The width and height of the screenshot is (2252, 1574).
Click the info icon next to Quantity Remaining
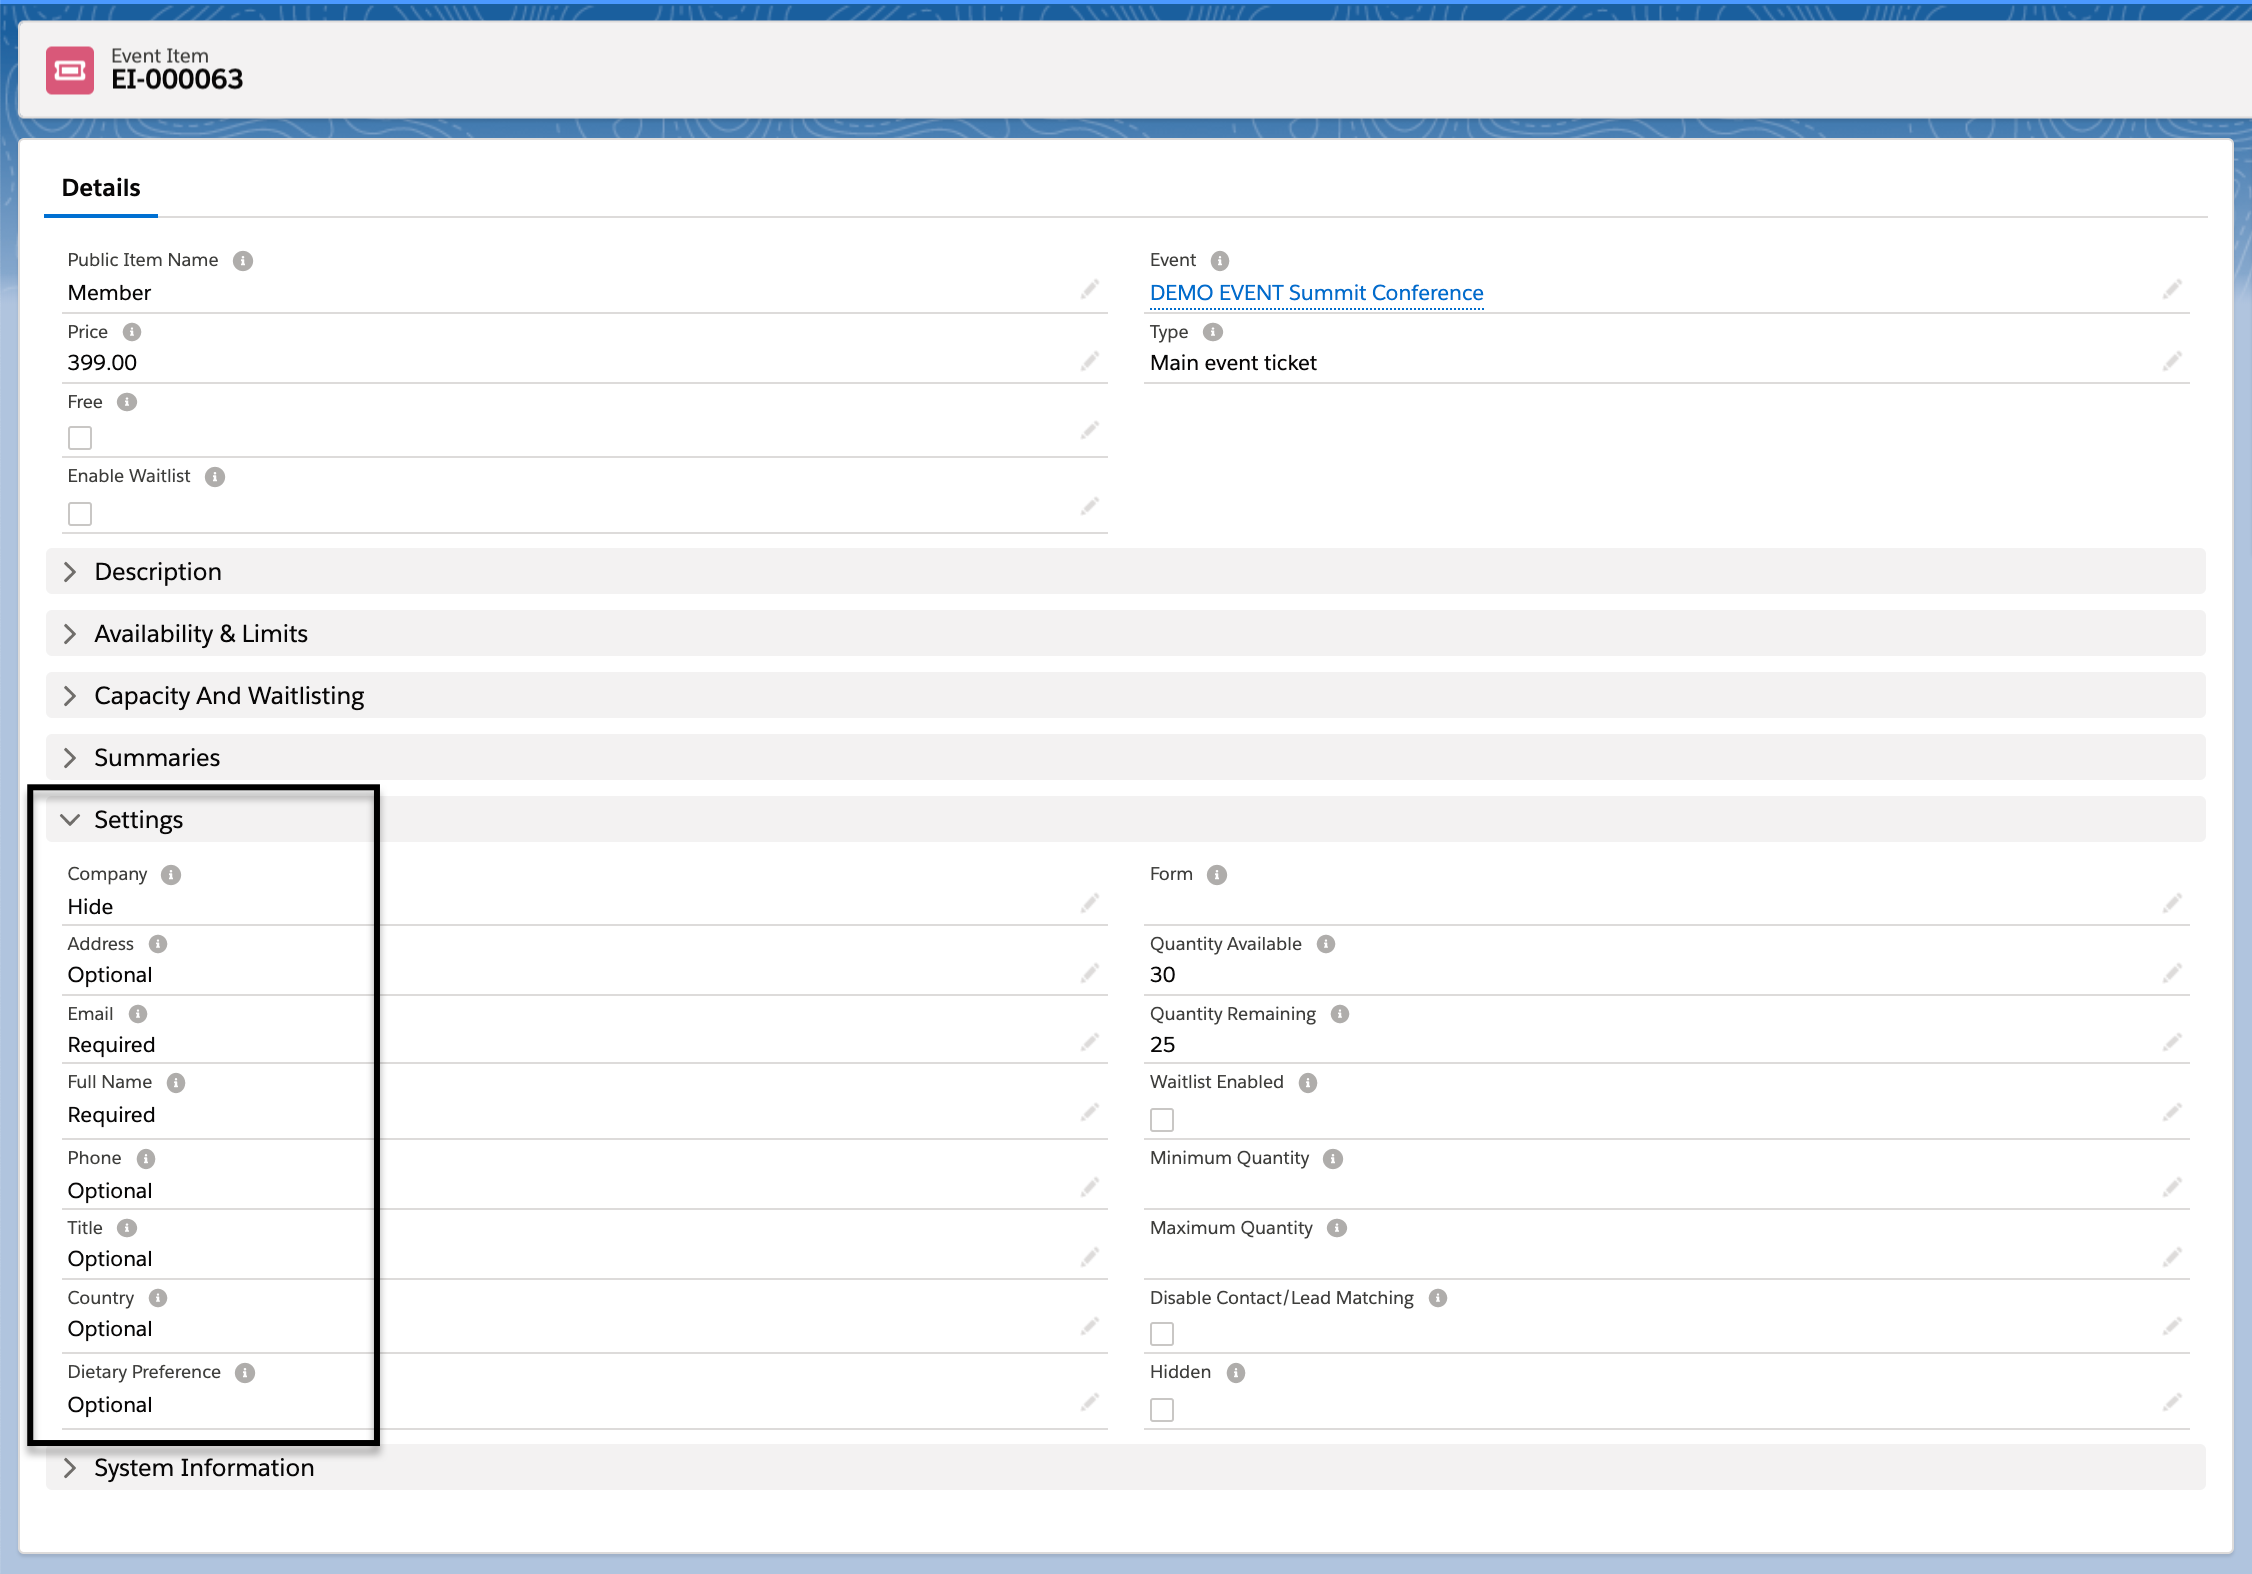pyautogui.click(x=1340, y=1014)
